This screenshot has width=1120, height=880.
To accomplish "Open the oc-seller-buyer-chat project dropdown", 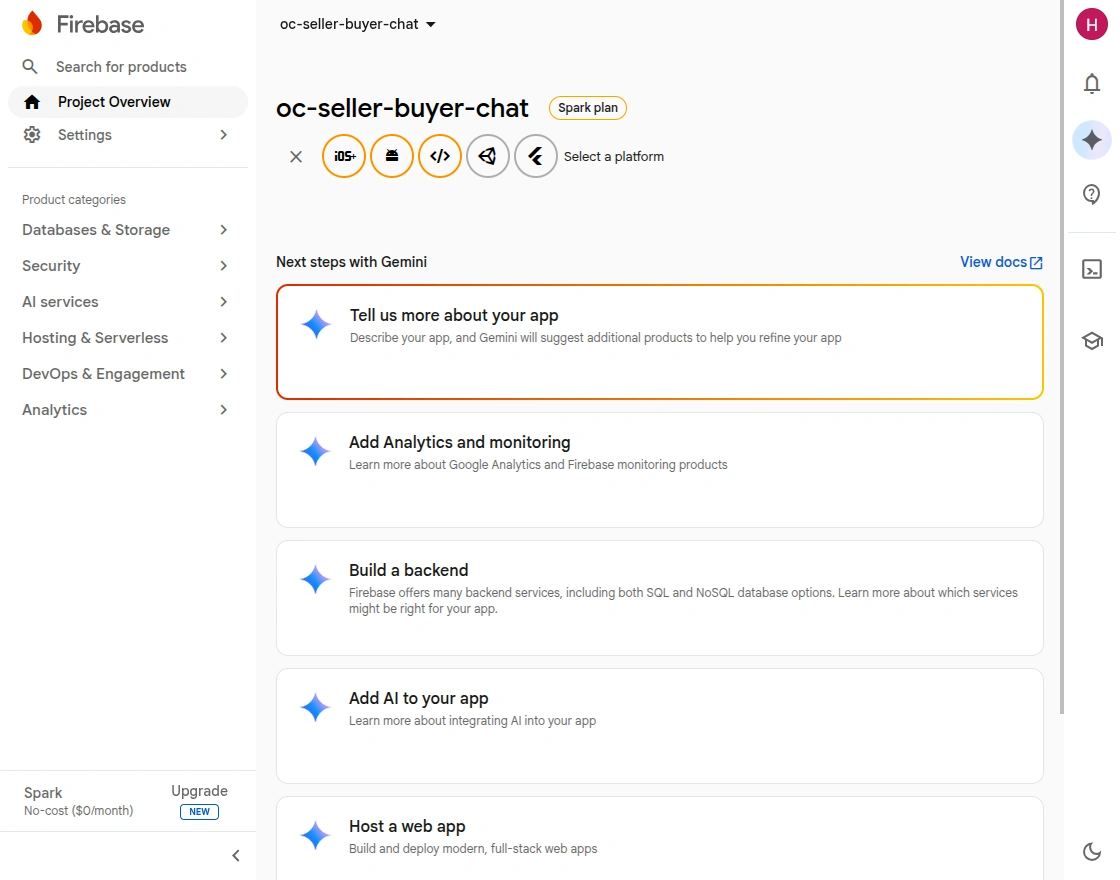I will (x=357, y=24).
